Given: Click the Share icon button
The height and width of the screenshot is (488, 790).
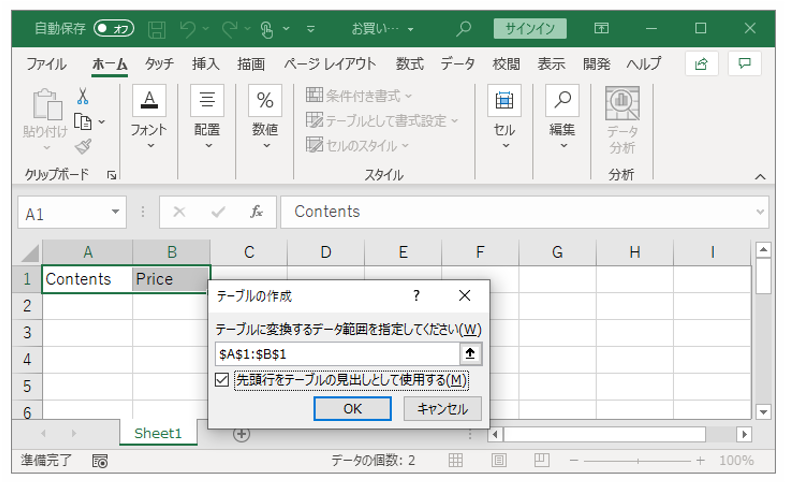Looking at the screenshot, I should (701, 64).
